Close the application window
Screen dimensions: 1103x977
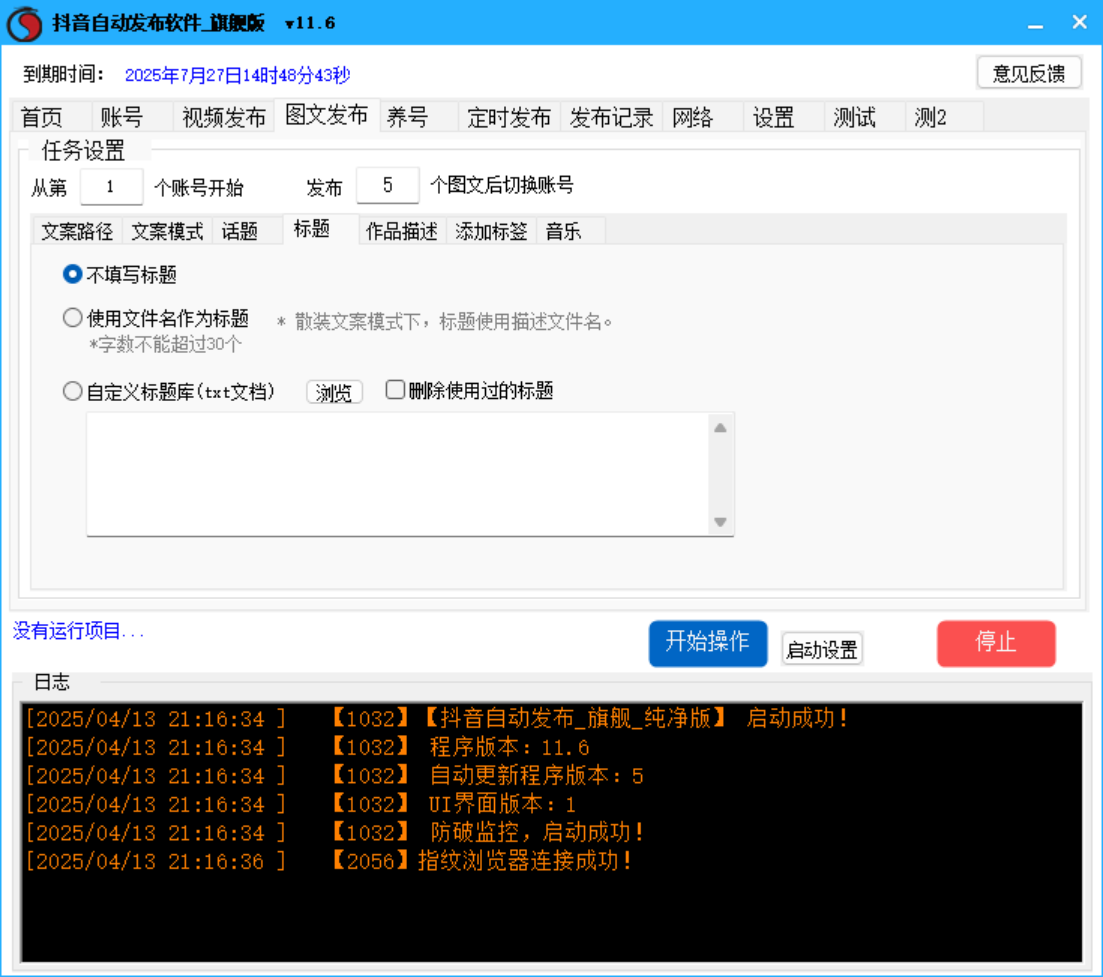pyautogui.click(x=1080, y=23)
